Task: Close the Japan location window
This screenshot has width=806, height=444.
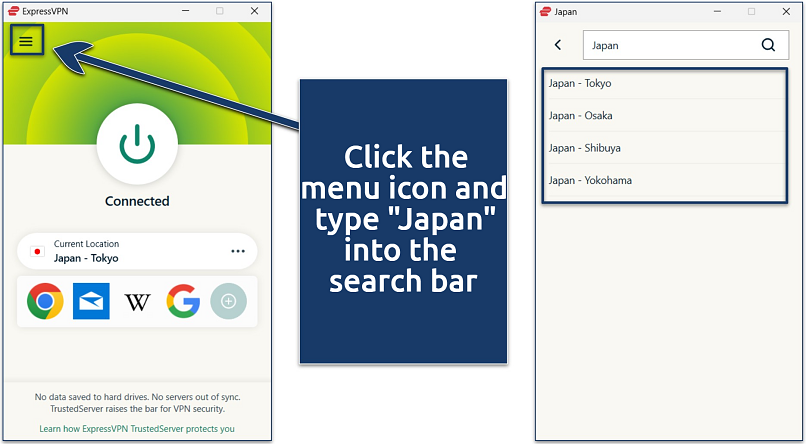Action: click(x=786, y=11)
